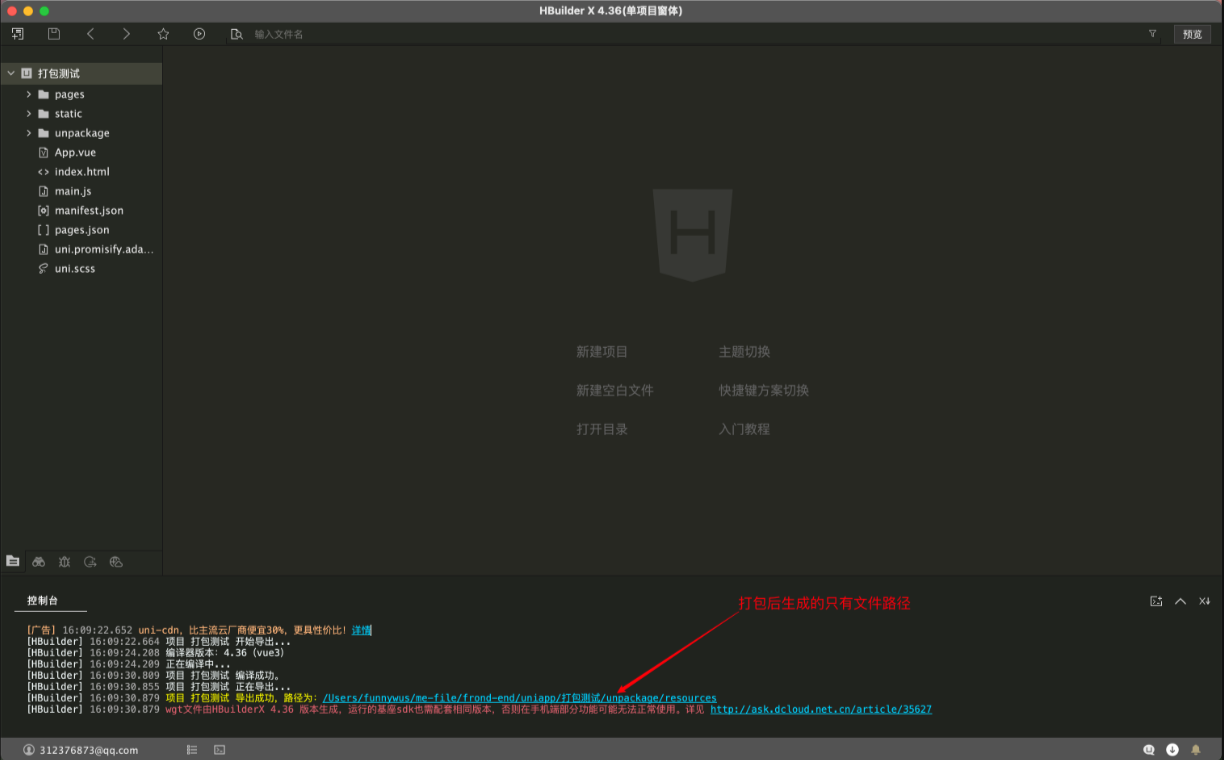1224x760 pixels.
Task: Open the ask.dcloud.net.cn article 35627 link
Action: [x=821, y=709]
